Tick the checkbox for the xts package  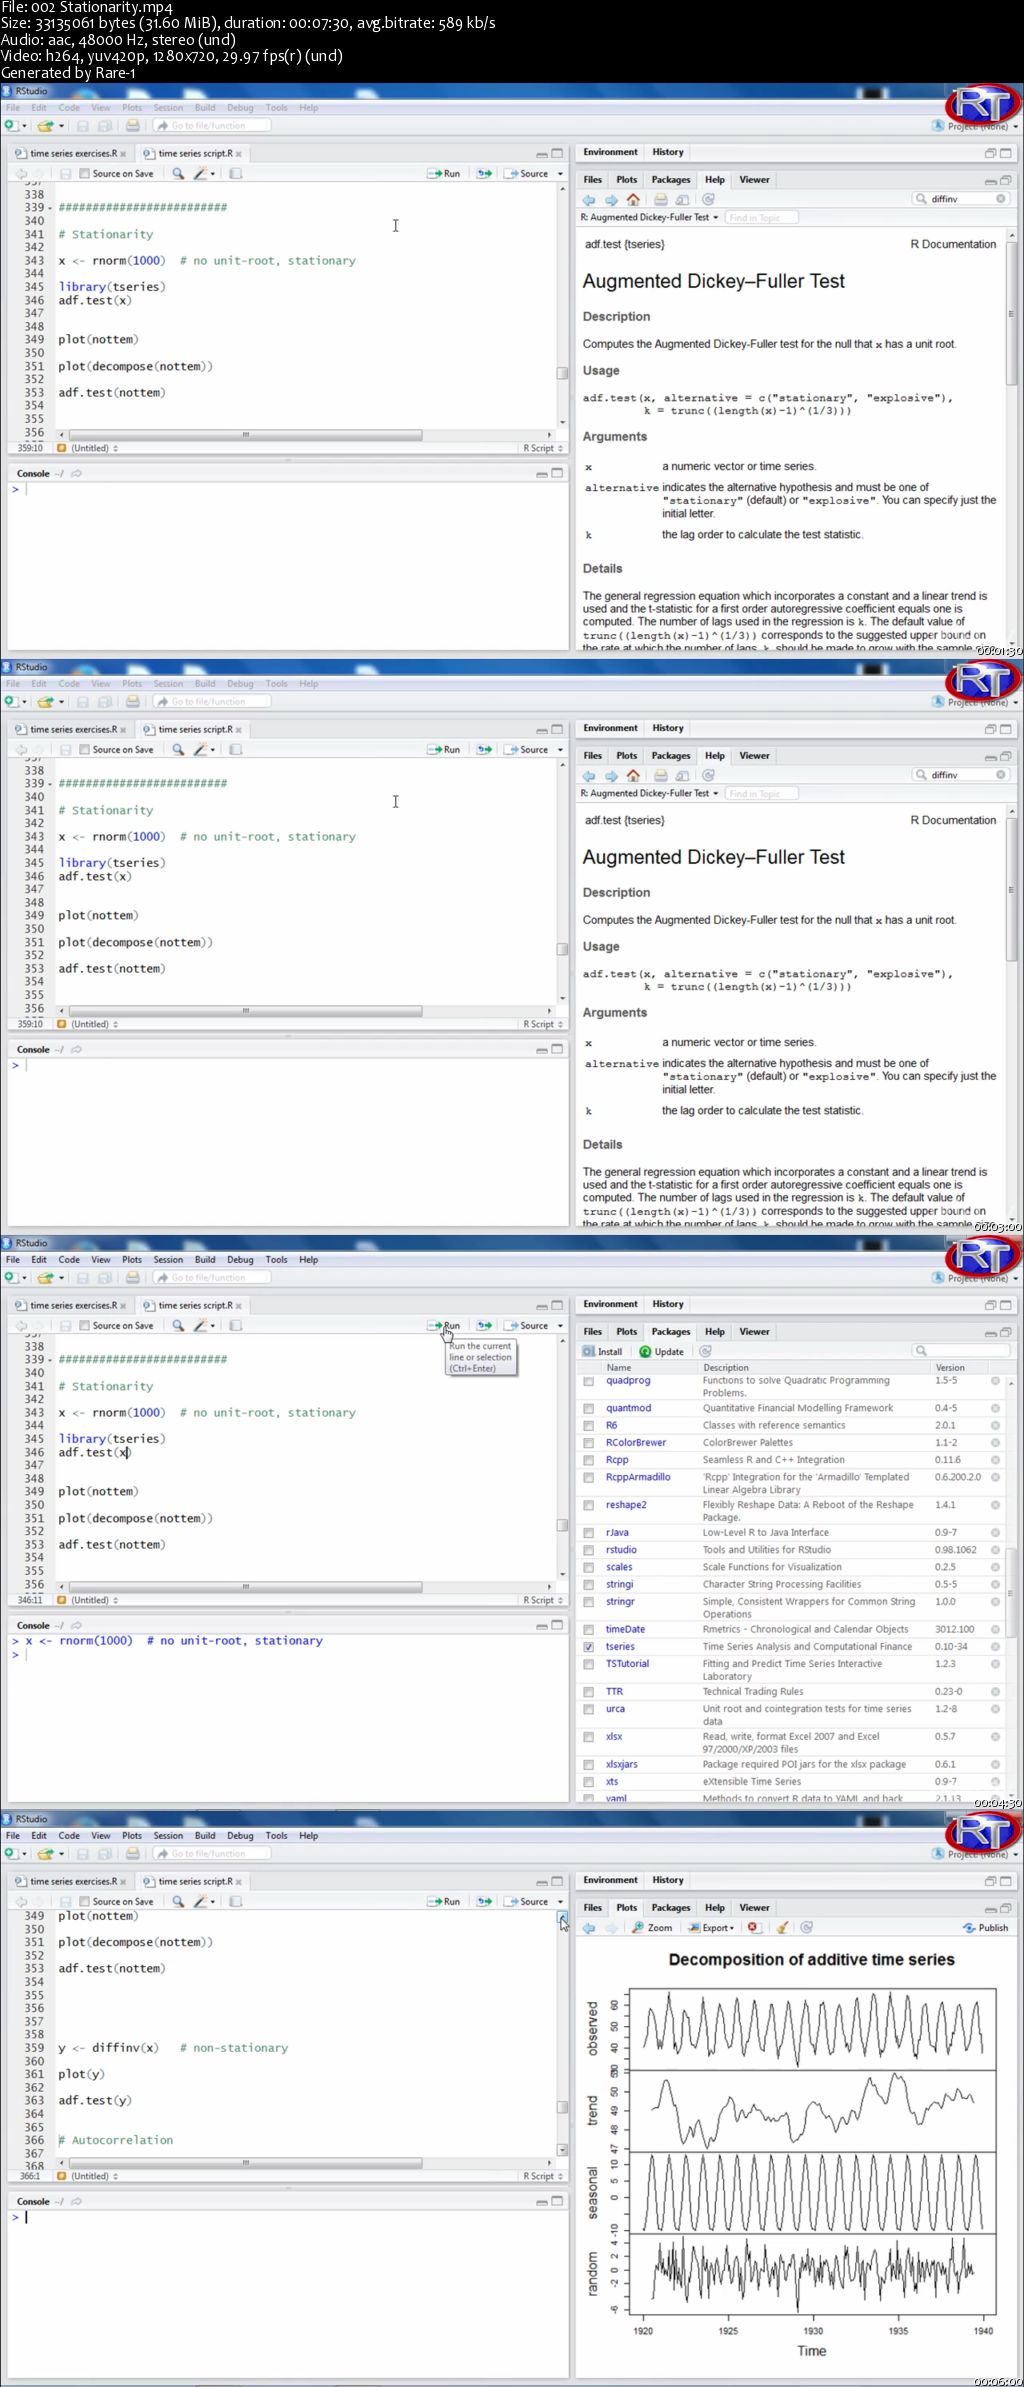pyautogui.click(x=588, y=1781)
